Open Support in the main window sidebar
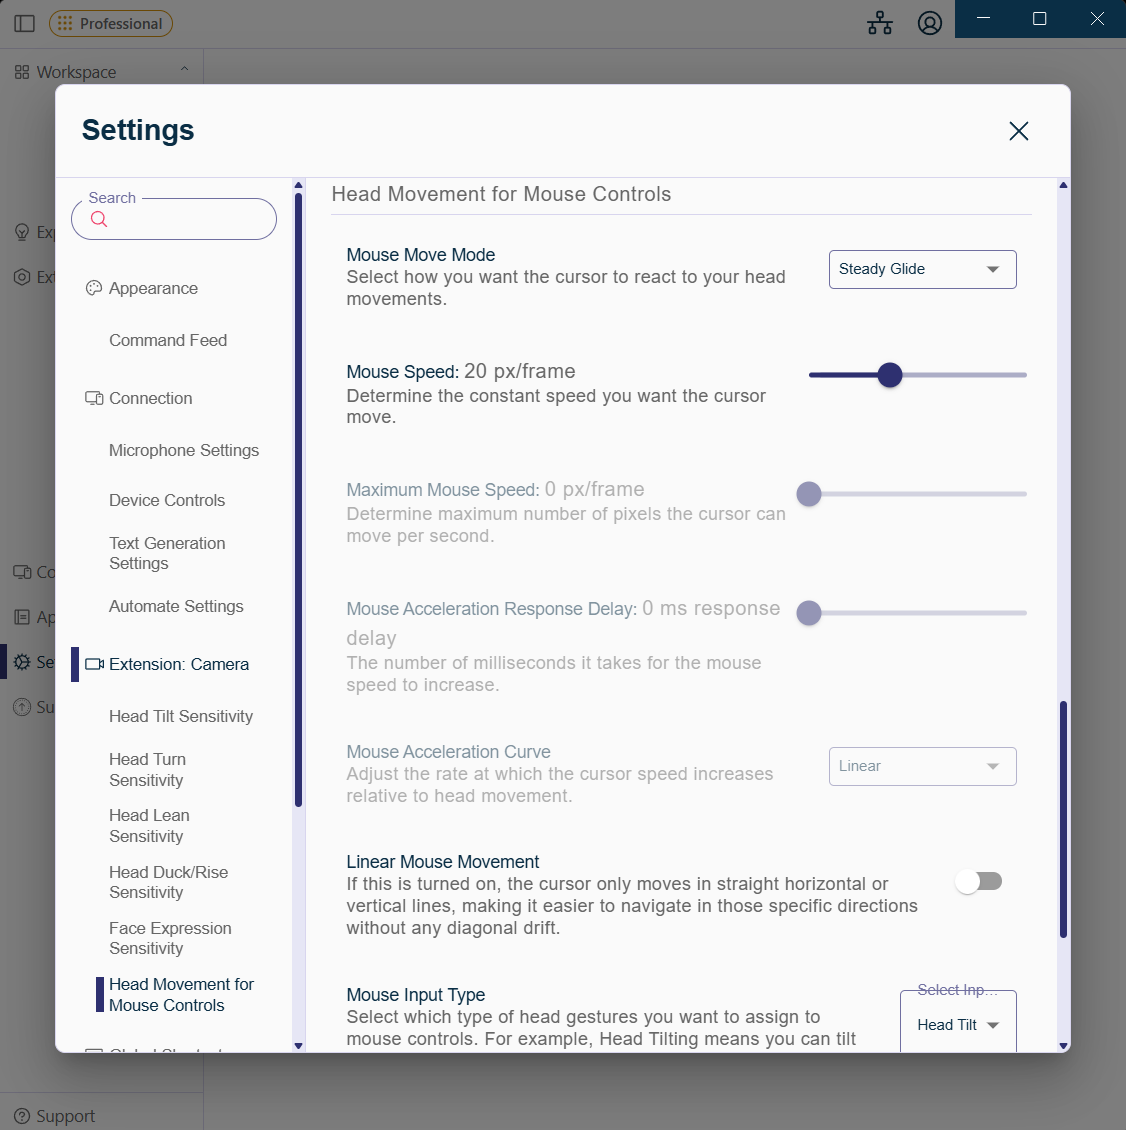Image resolution: width=1126 pixels, height=1130 pixels. (56, 1116)
